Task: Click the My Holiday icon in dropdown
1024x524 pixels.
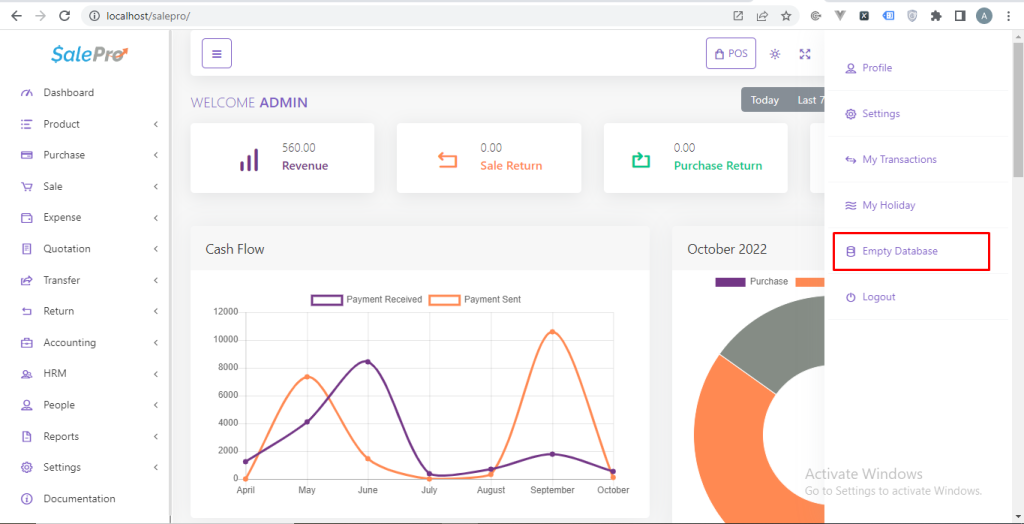Action: [851, 205]
